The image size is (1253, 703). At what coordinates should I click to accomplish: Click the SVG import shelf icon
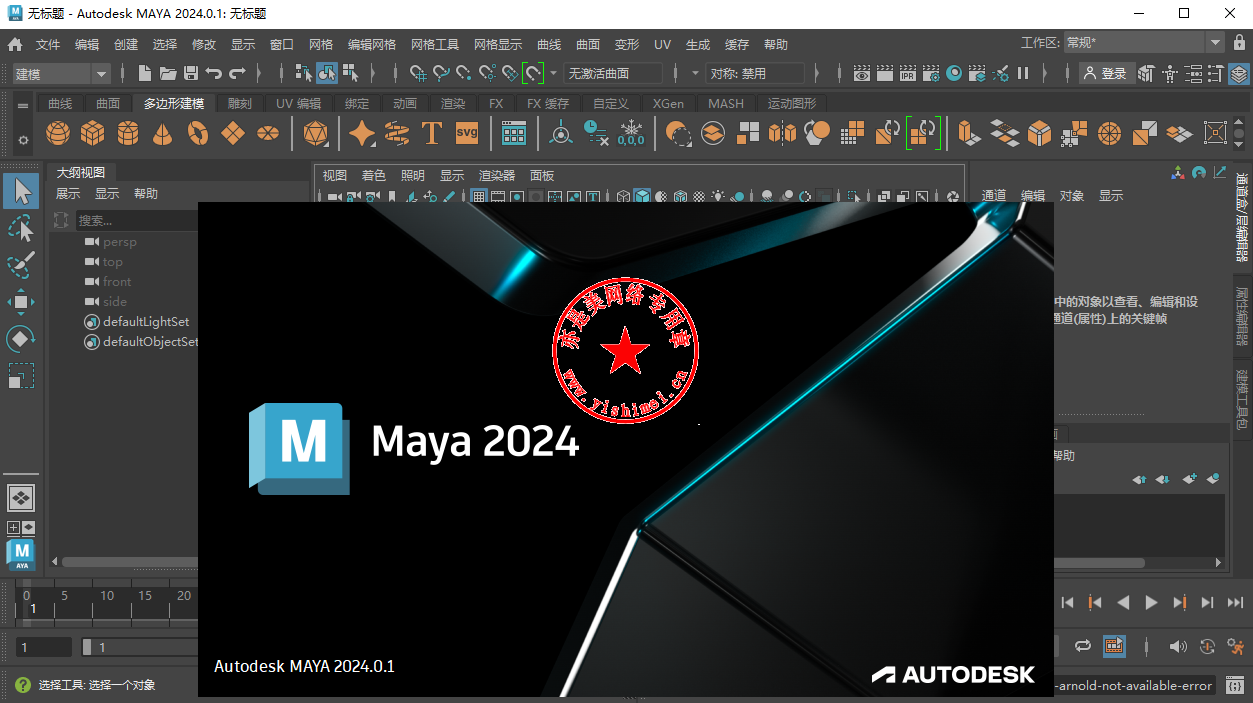click(x=467, y=133)
